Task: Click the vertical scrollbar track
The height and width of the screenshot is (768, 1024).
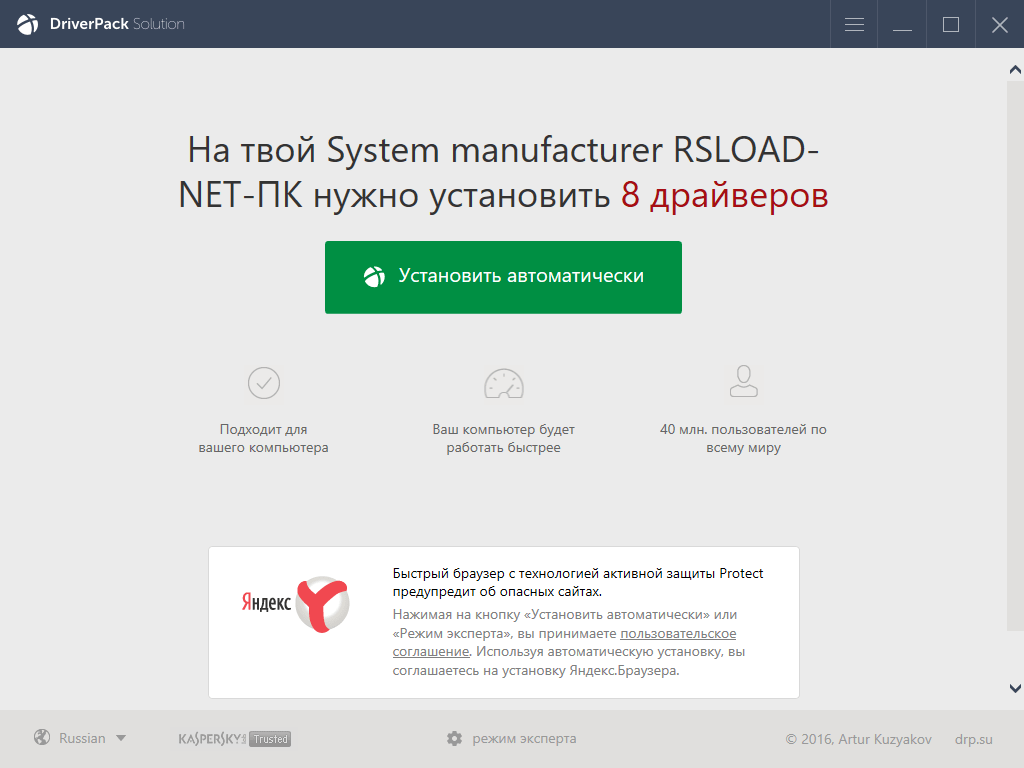Action: [x=1015, y=356]
